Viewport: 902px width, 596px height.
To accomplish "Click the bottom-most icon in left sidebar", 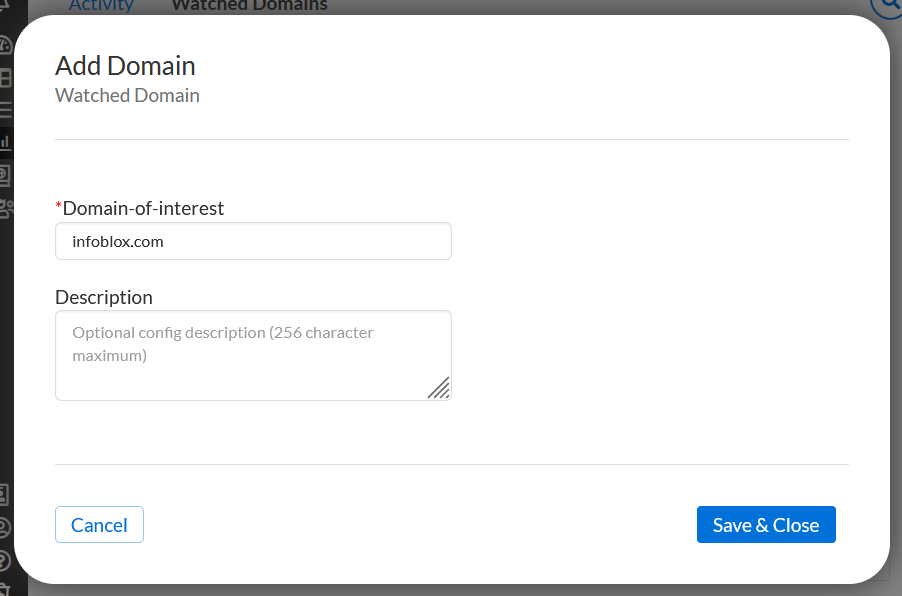I will coord(5,589).
